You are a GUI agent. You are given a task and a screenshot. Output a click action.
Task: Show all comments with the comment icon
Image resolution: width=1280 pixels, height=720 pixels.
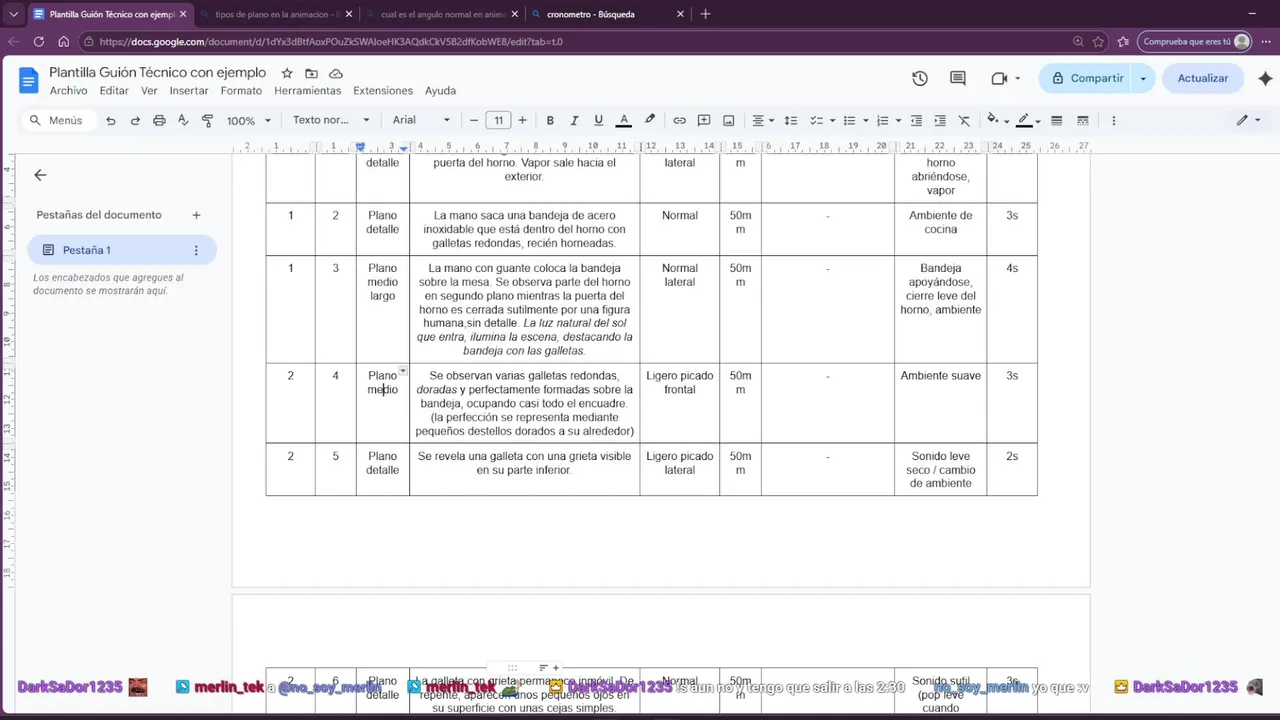[x=958, y=78]
